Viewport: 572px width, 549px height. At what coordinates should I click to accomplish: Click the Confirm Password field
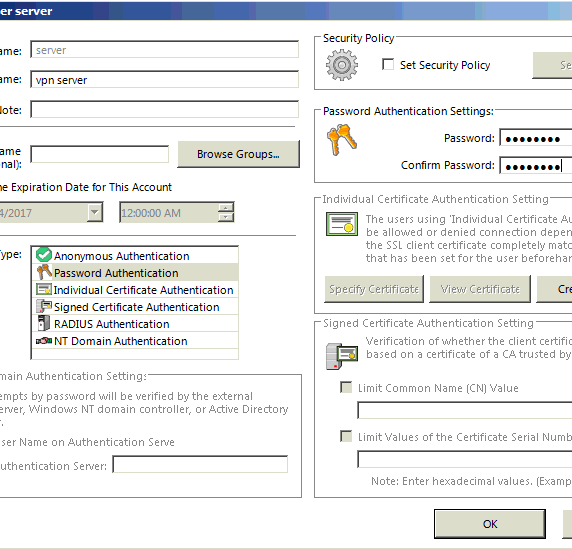pos(536,166)
